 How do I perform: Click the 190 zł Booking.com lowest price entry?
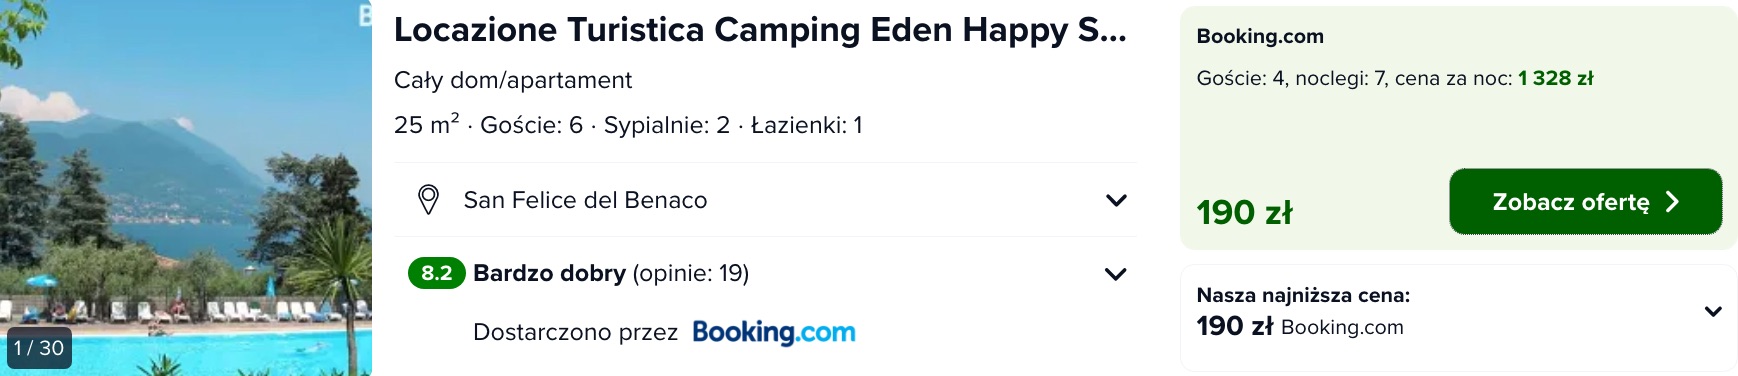(x=1300, y=326)
